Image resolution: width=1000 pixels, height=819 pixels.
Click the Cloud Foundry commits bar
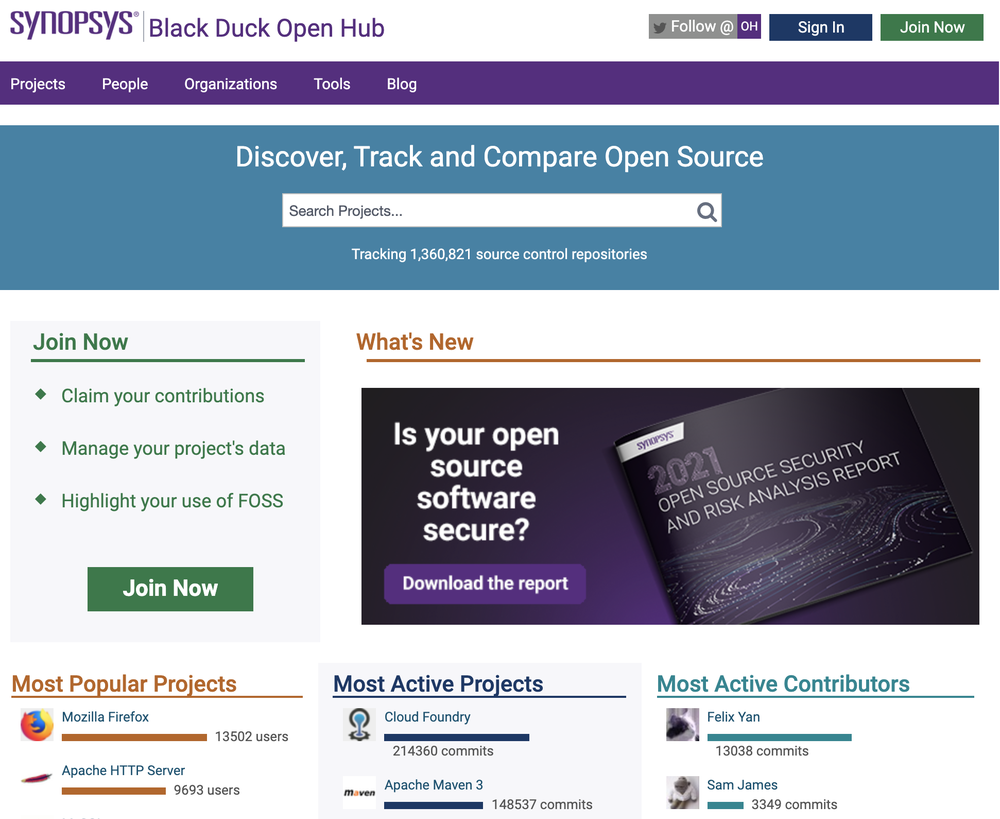click(x=457, y=737)
